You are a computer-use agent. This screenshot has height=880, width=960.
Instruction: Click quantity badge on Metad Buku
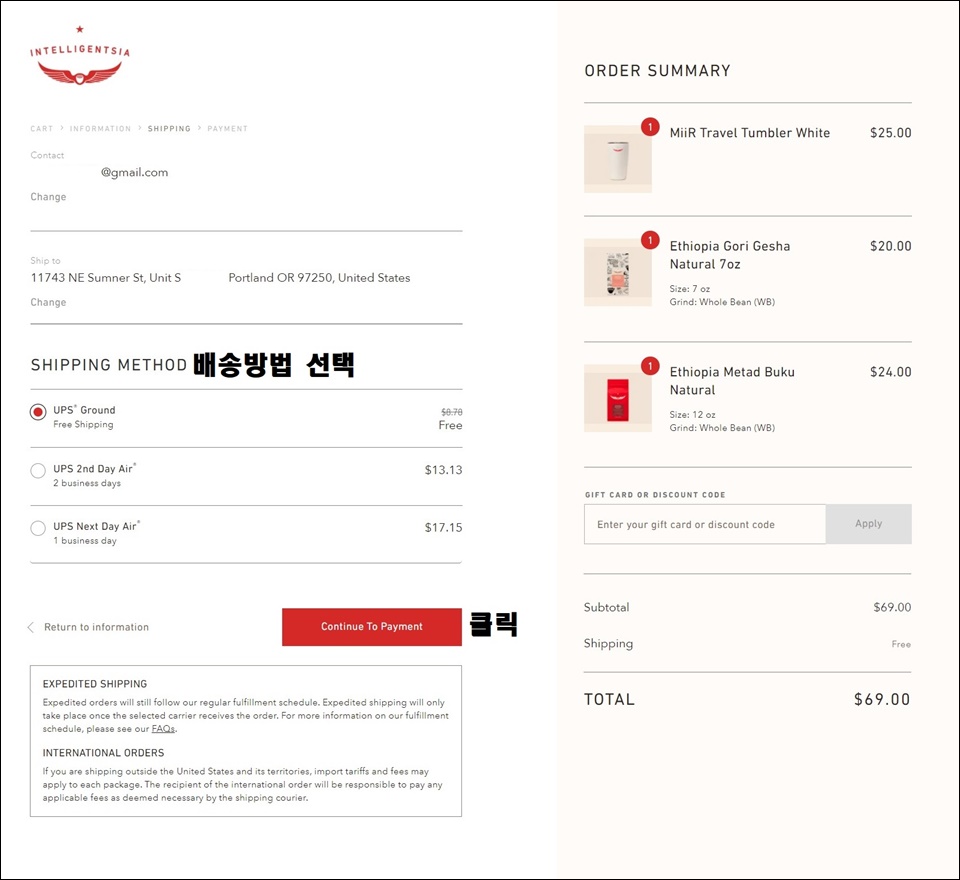pyautogui.click(x=650, y=366)
